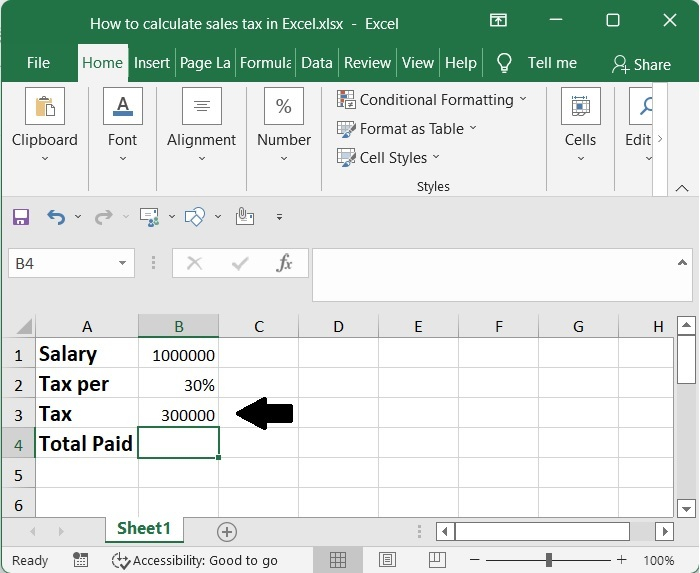Click the Insert Function fx icon
Viewport: 700px width, 573px height.
pyautogui.click(x=285, y=264)
